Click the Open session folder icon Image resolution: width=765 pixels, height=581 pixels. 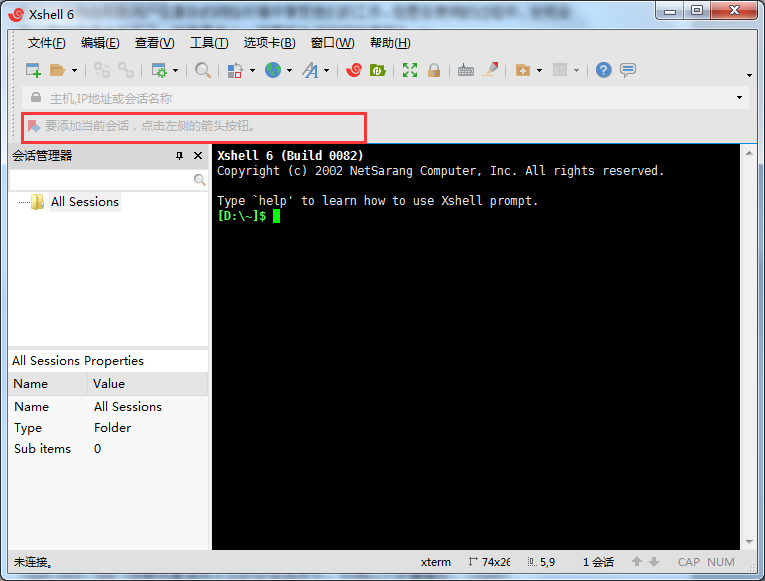point(58,70)
